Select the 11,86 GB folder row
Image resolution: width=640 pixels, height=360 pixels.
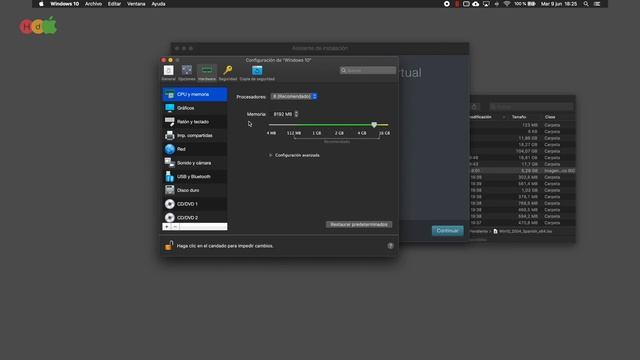coord(522,138)
